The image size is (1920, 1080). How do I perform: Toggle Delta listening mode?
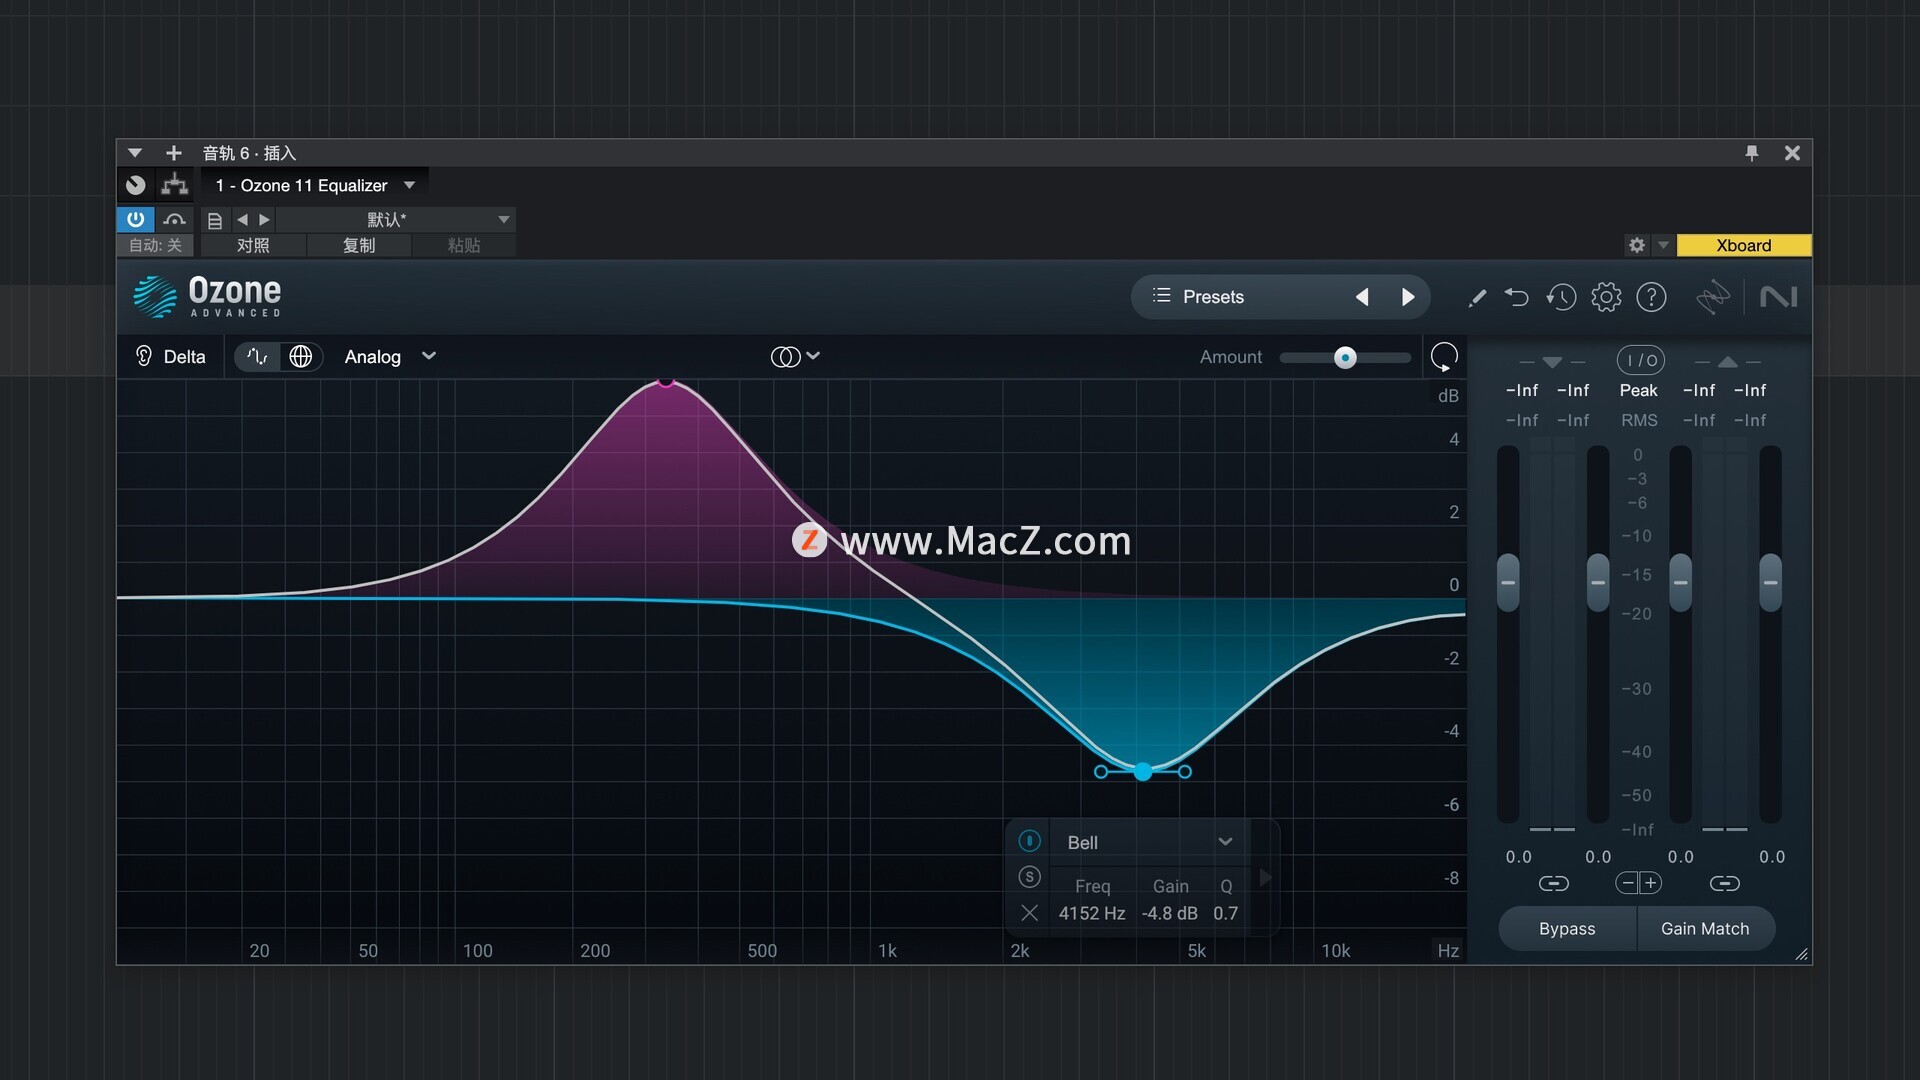pyautogui.click(x=170, y=357)
